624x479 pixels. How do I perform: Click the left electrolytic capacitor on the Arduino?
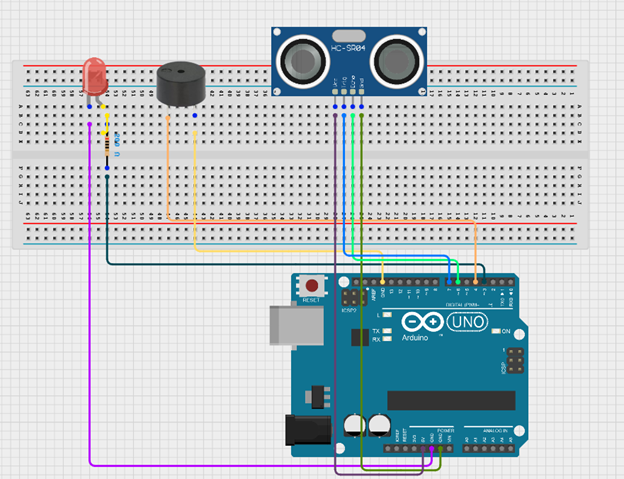click(x=354, y=425)
